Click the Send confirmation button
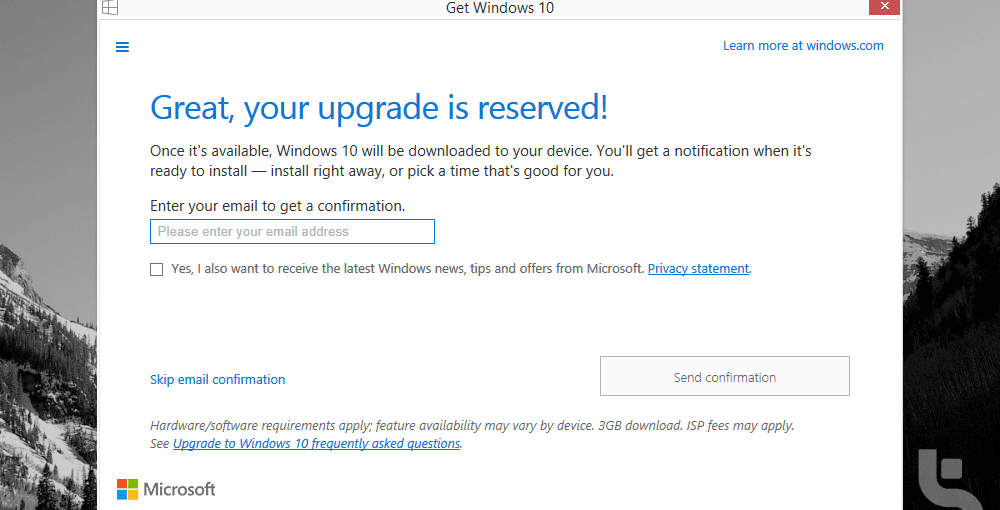The width and height of the screenshot is (1000, 510). pyautogui.click(x=724, y=376)
